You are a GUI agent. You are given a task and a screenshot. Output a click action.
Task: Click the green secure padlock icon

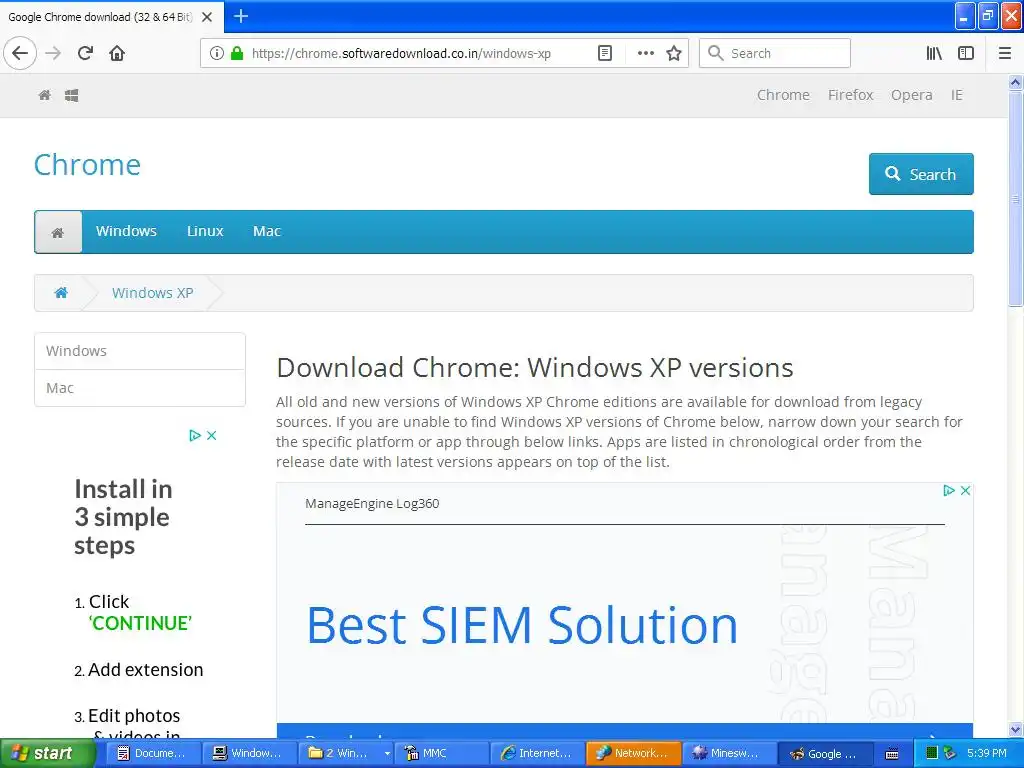point(236,54)
